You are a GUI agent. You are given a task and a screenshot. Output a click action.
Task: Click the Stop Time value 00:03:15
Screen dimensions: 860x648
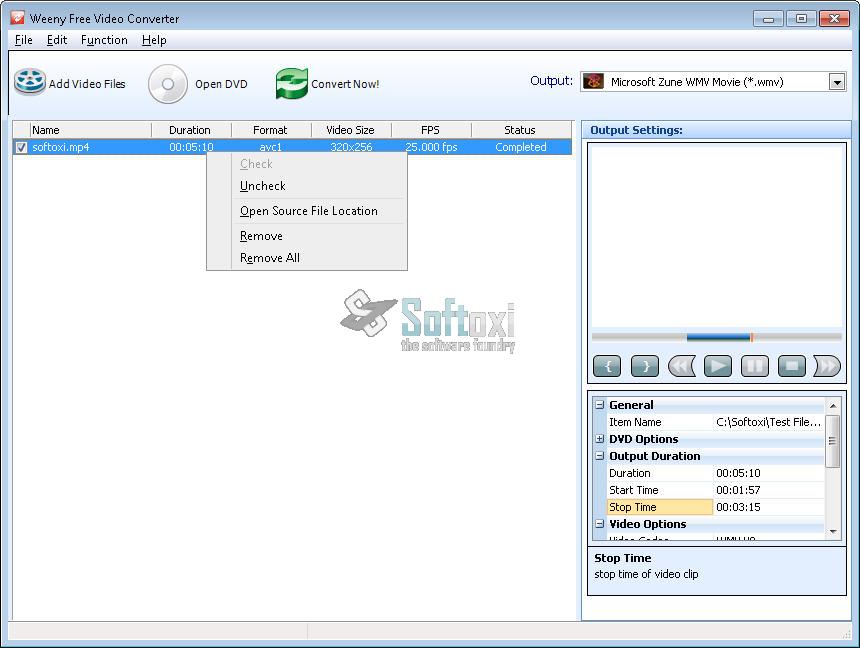coord(768,507)
